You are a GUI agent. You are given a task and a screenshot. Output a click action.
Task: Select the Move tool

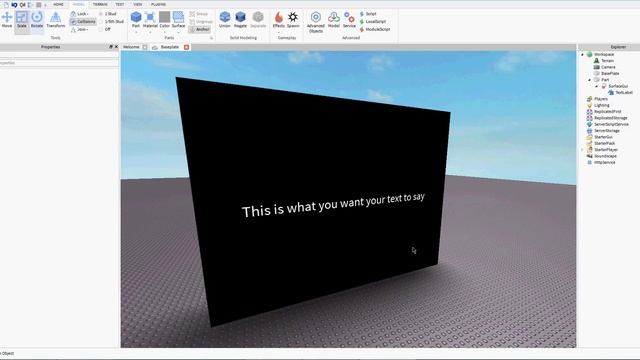pyautogui.click(x=7, y=20)
